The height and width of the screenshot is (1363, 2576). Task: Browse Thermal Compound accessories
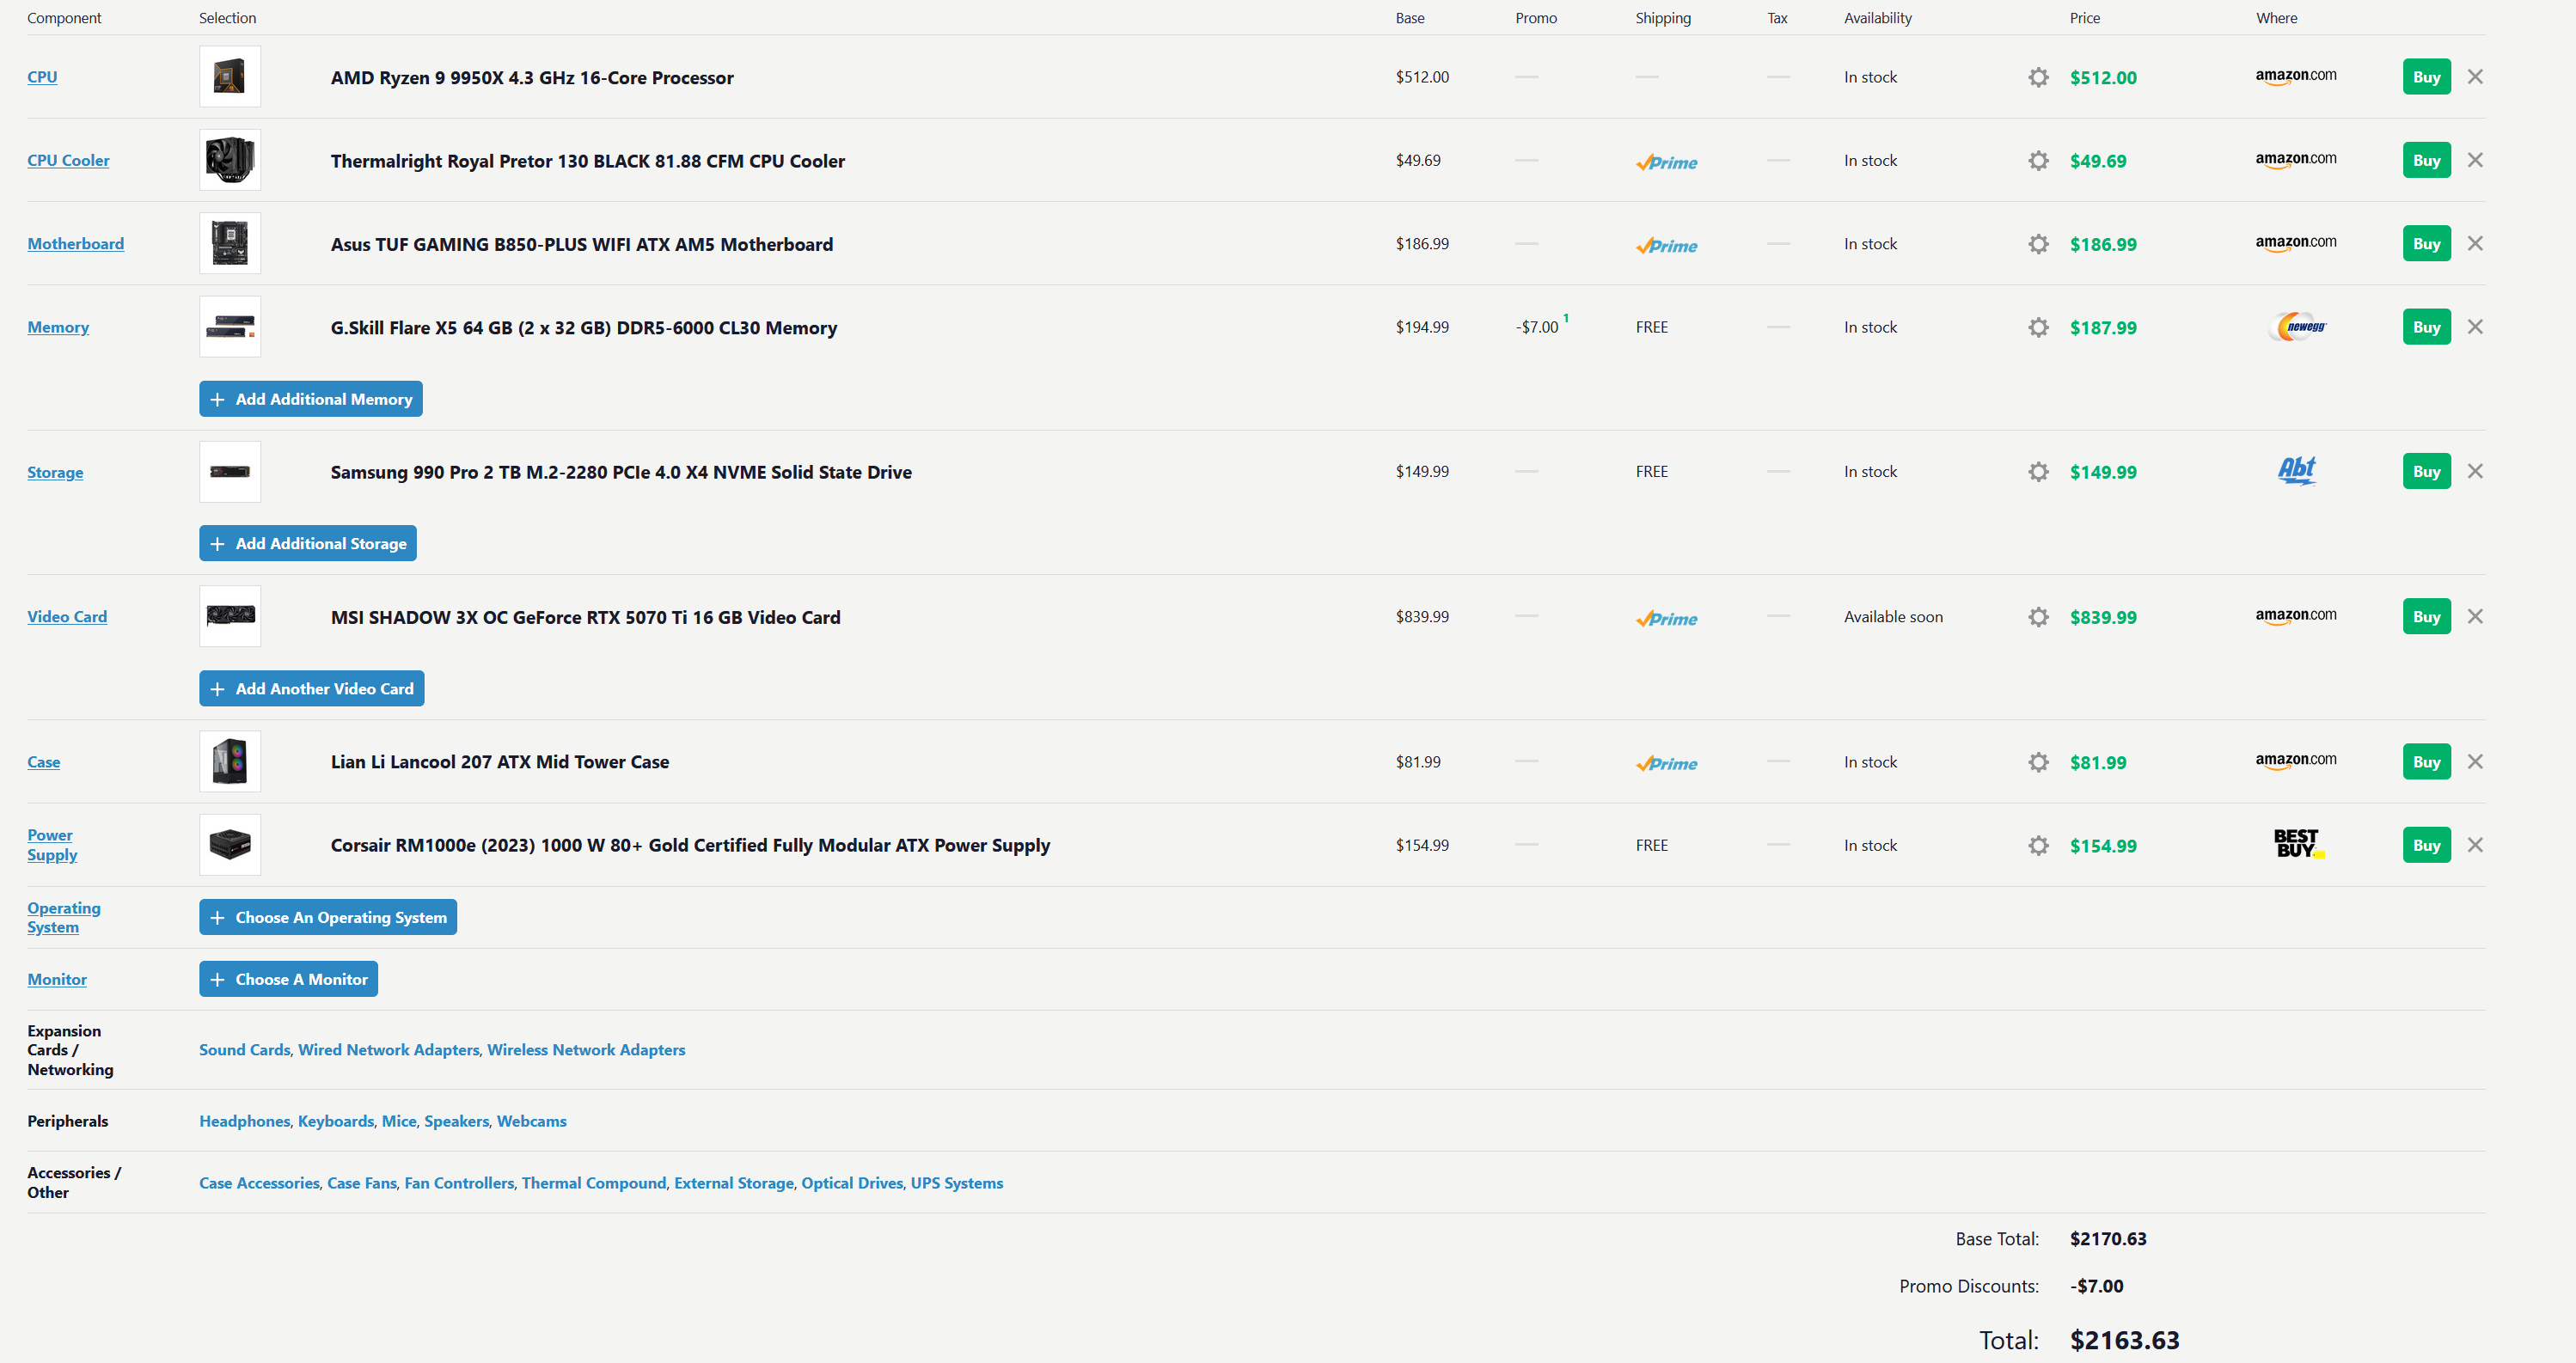coord(594,1183)
